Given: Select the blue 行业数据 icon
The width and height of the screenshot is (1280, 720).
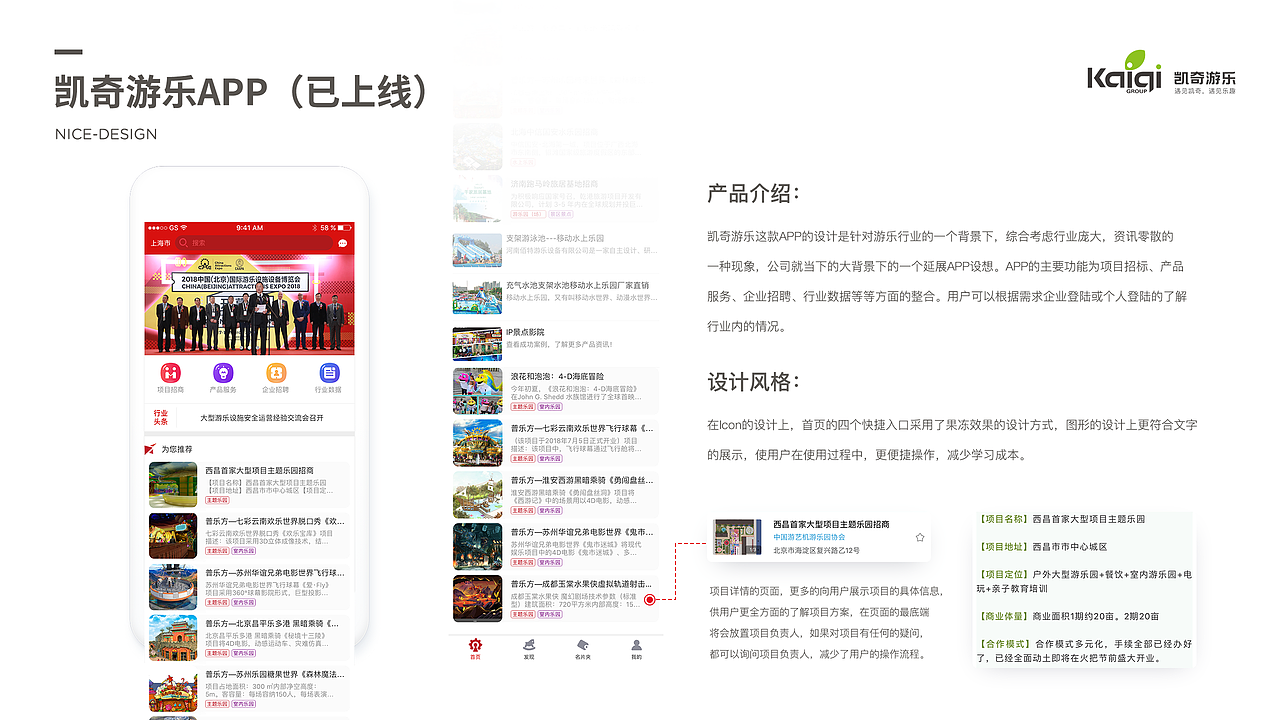Looking at the screenshot, I should [328, 371].
